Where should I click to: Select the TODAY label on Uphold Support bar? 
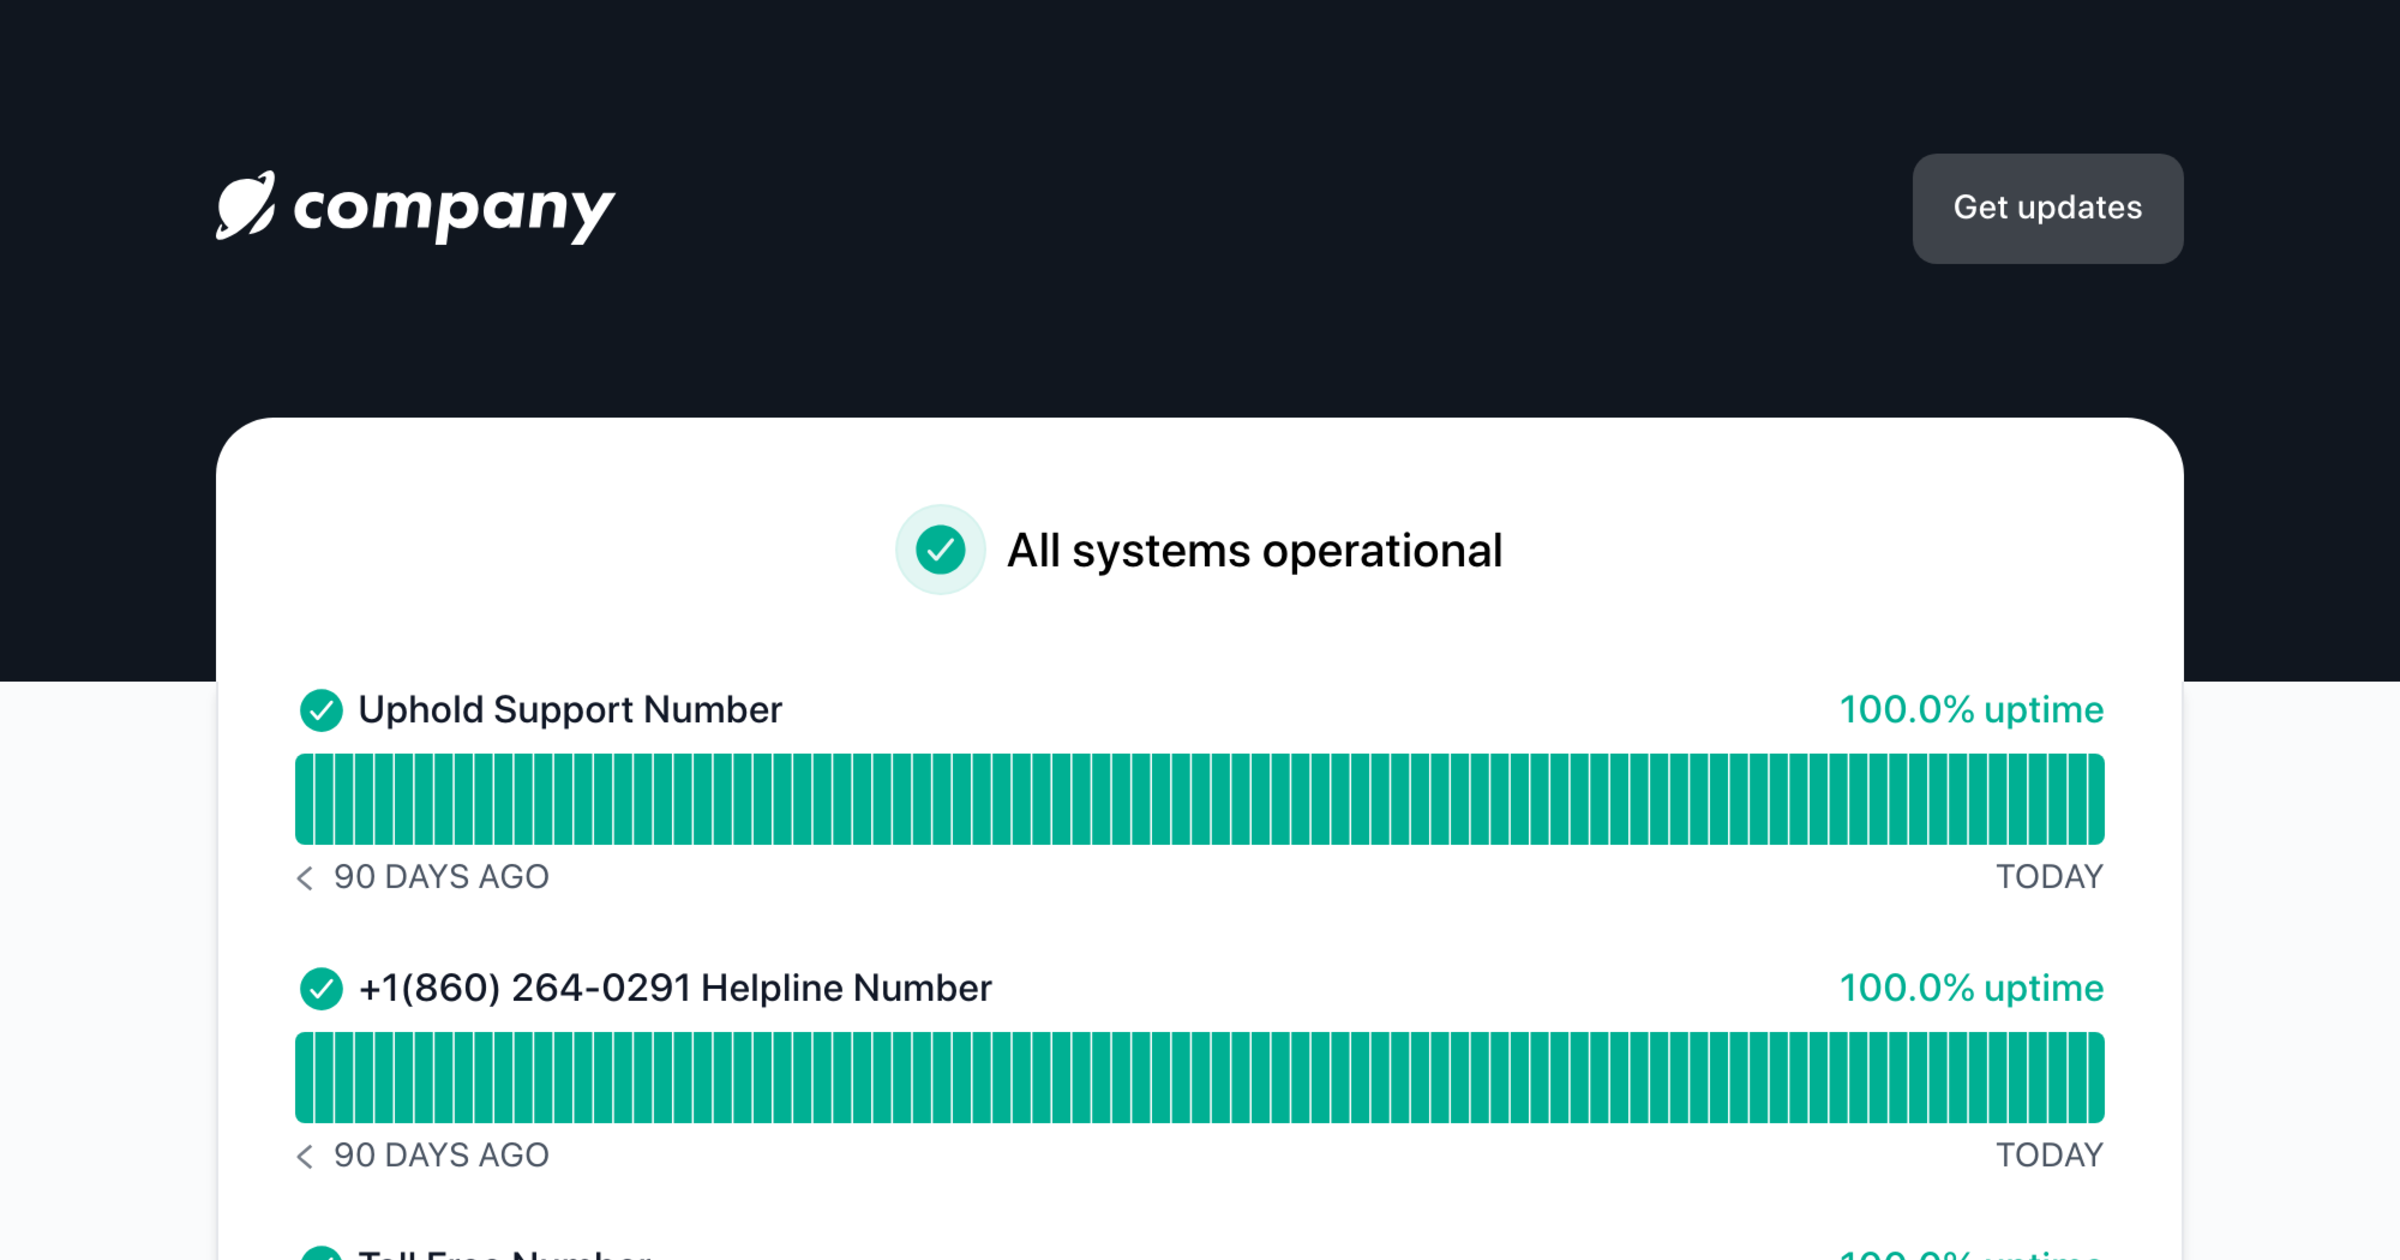(x=2048, y=877)
